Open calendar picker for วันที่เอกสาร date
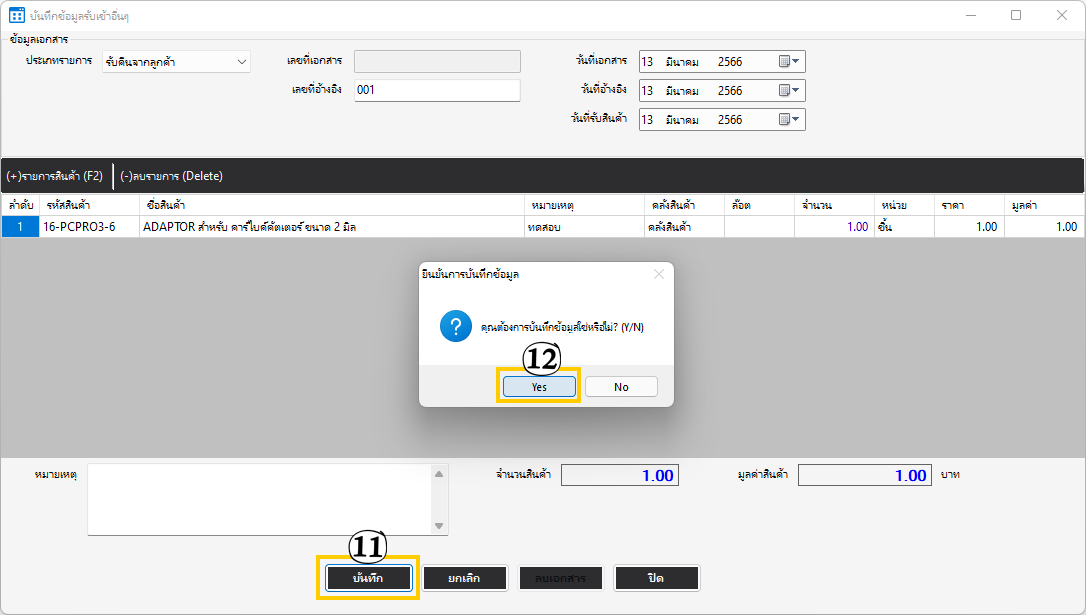The height and width of the screenshot is (615, 1086). pyautogui.click(x=789, y=61)
